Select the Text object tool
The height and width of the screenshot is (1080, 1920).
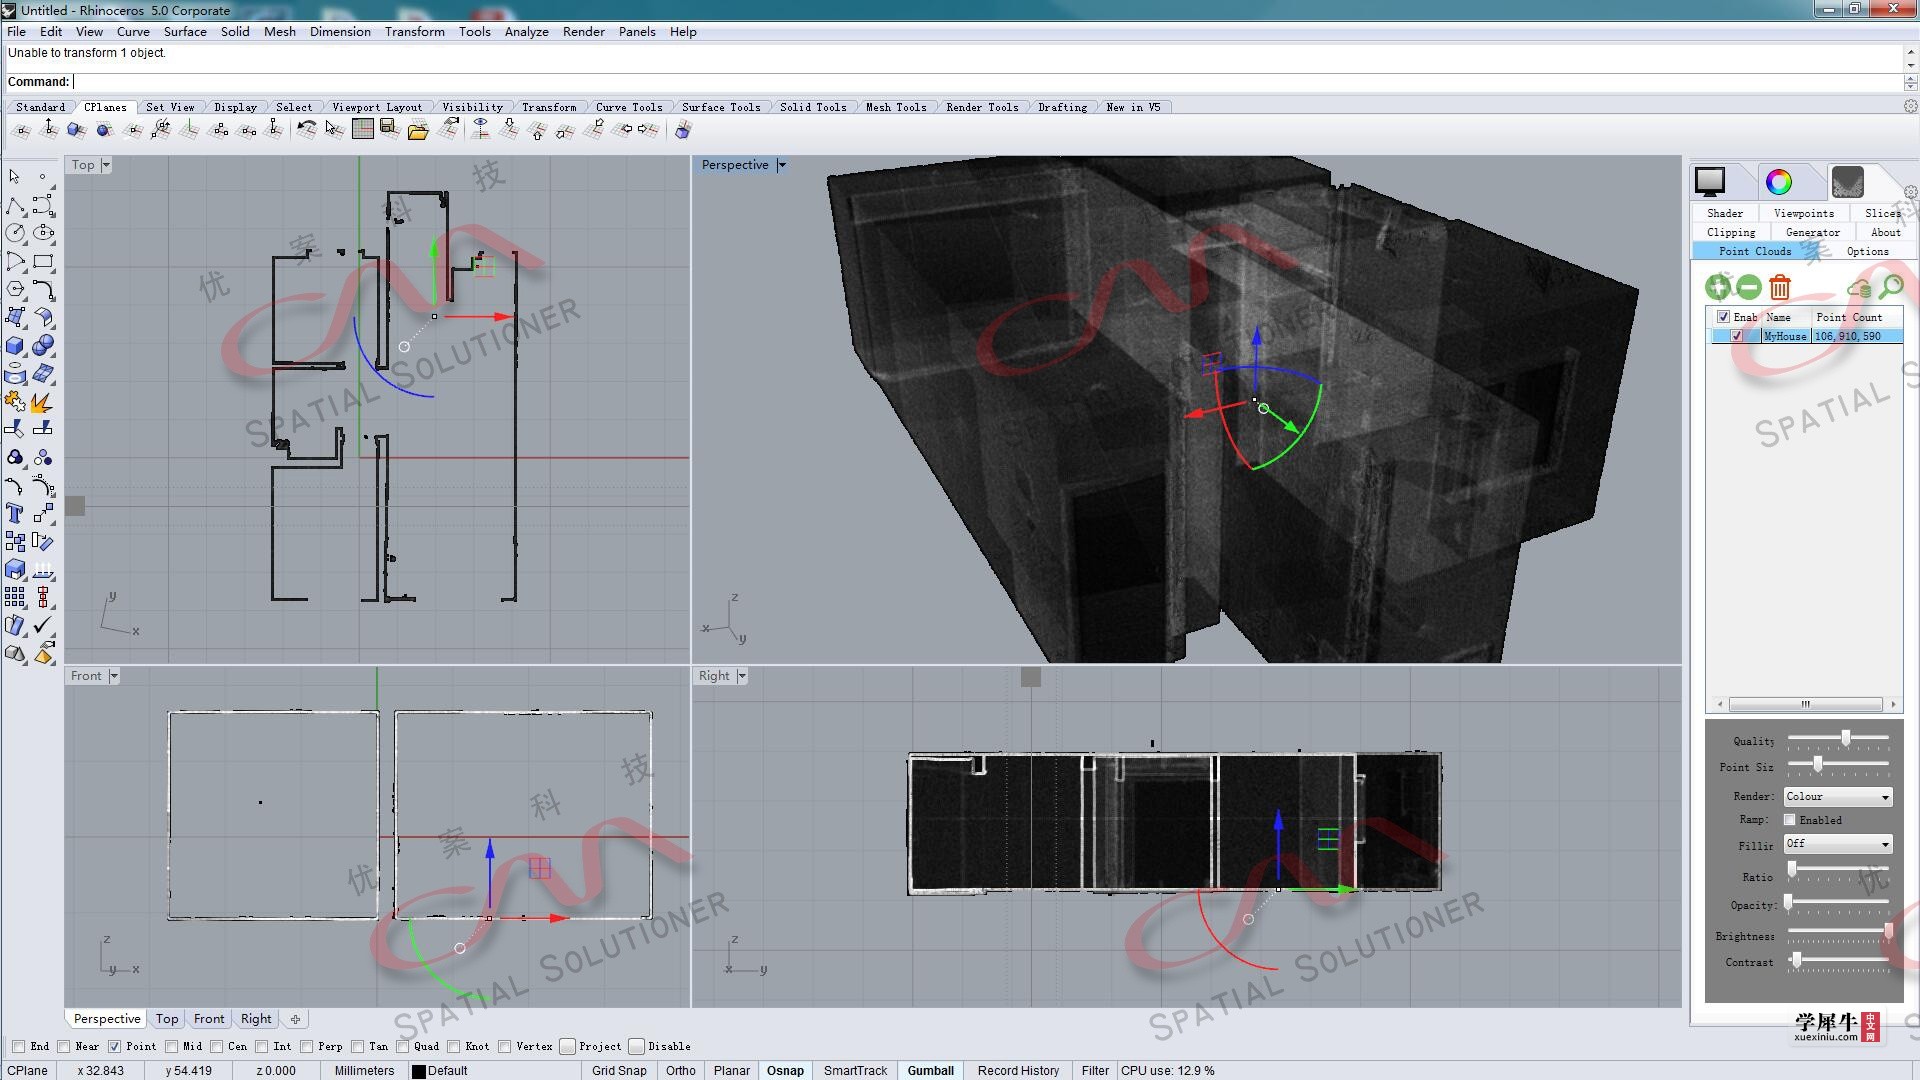tap(15, 514)
